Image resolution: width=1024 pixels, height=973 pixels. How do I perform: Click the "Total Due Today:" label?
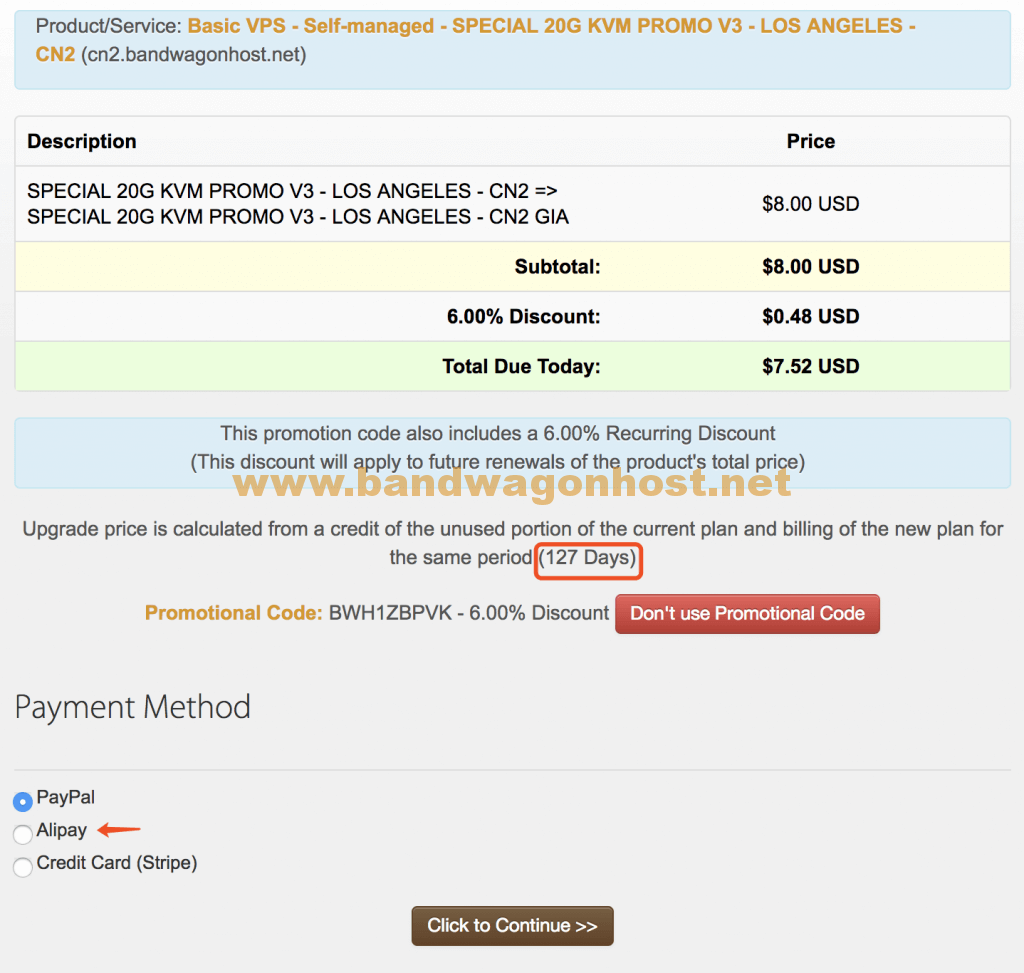click(521, 366)
